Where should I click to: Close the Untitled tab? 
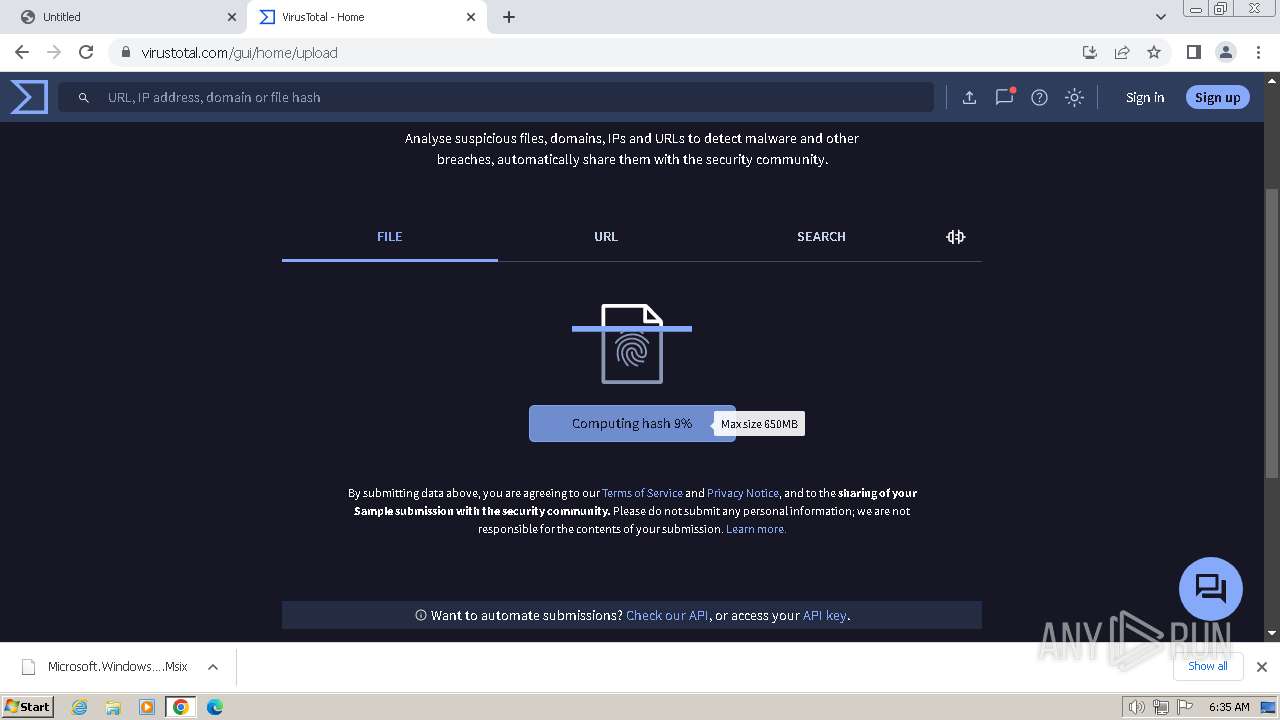[x=231, y=17]
